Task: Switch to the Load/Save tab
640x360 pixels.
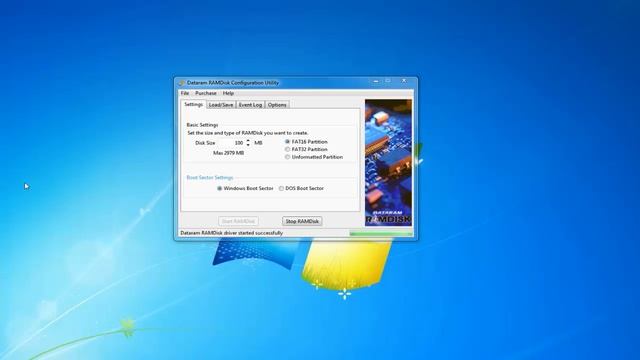Action: 221,105
